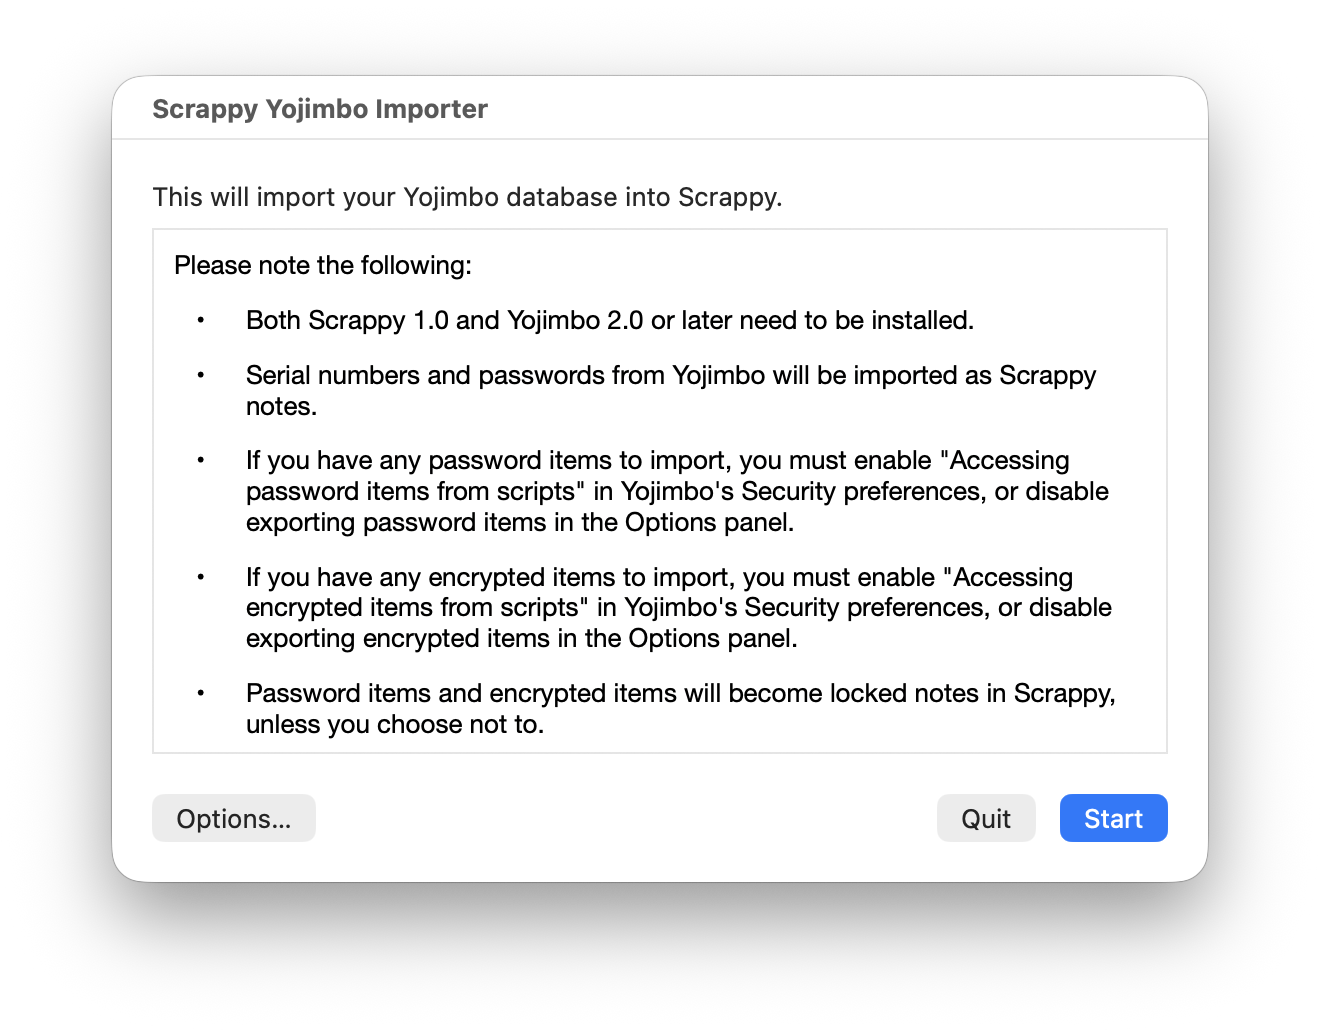The width and height of the screenshot is (1320, 1030).
Task: Select the locked notes bullet point
Action: [x=680, y=708]
